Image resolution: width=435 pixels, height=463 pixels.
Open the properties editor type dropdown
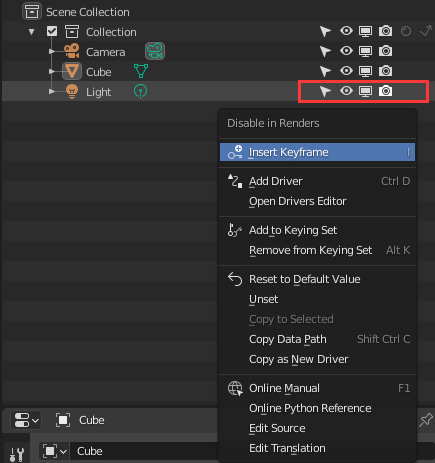click(x=26, y=420)
